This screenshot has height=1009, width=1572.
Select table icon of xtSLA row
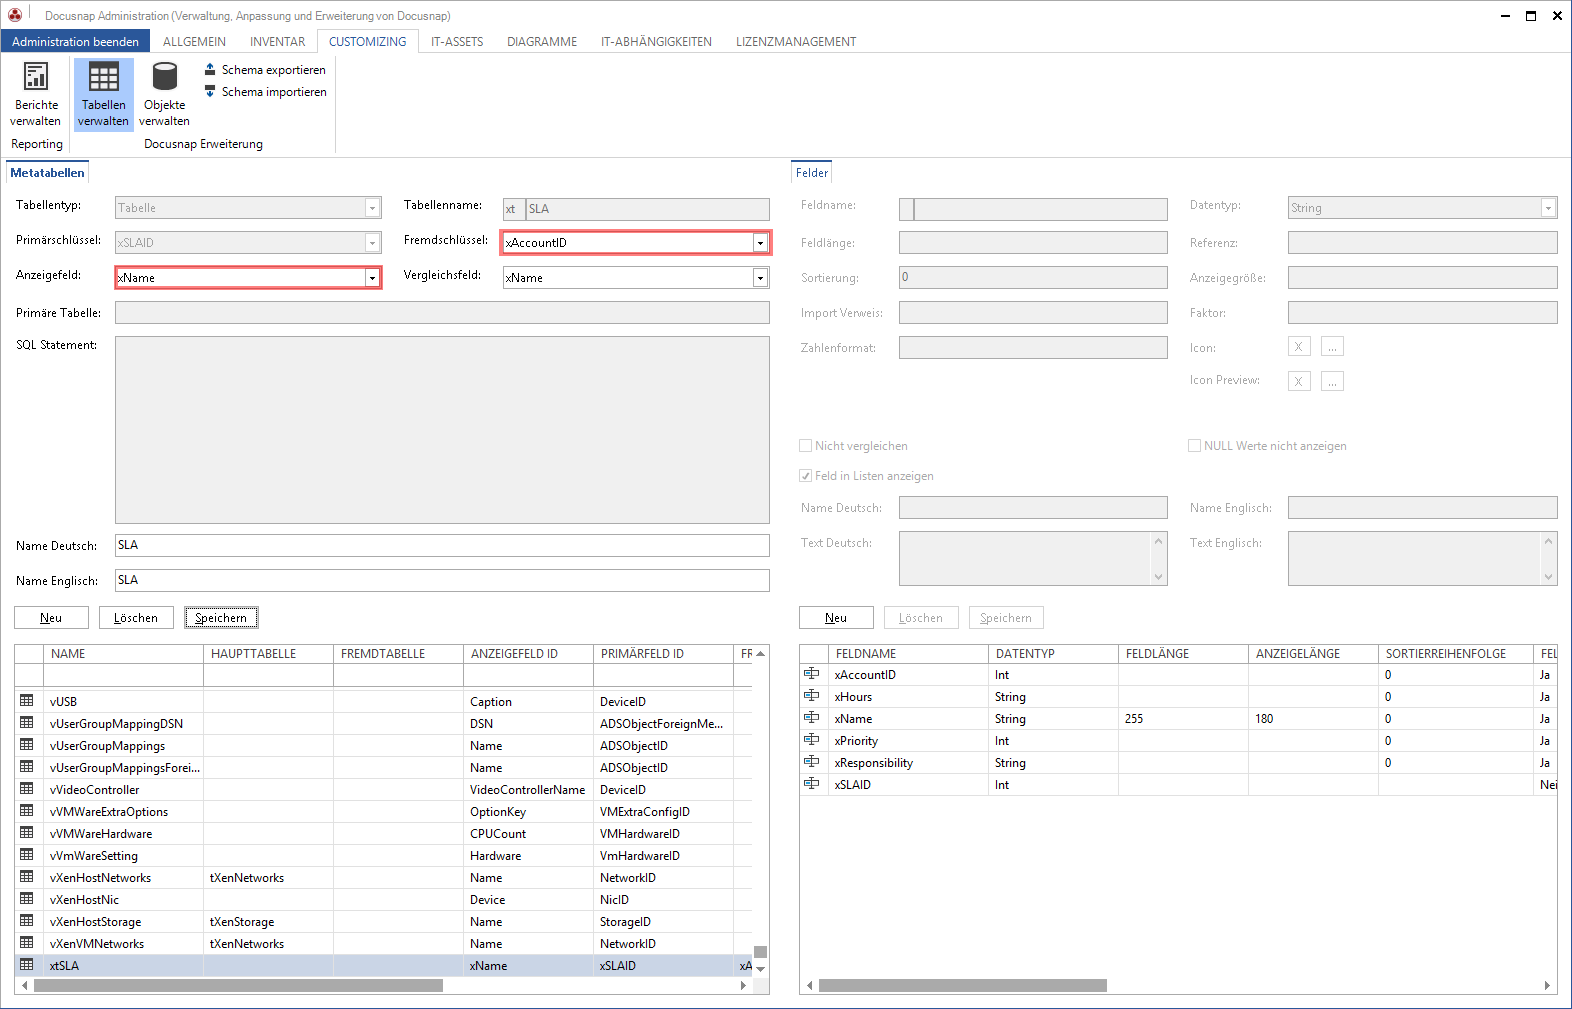(x=27, y=965)
